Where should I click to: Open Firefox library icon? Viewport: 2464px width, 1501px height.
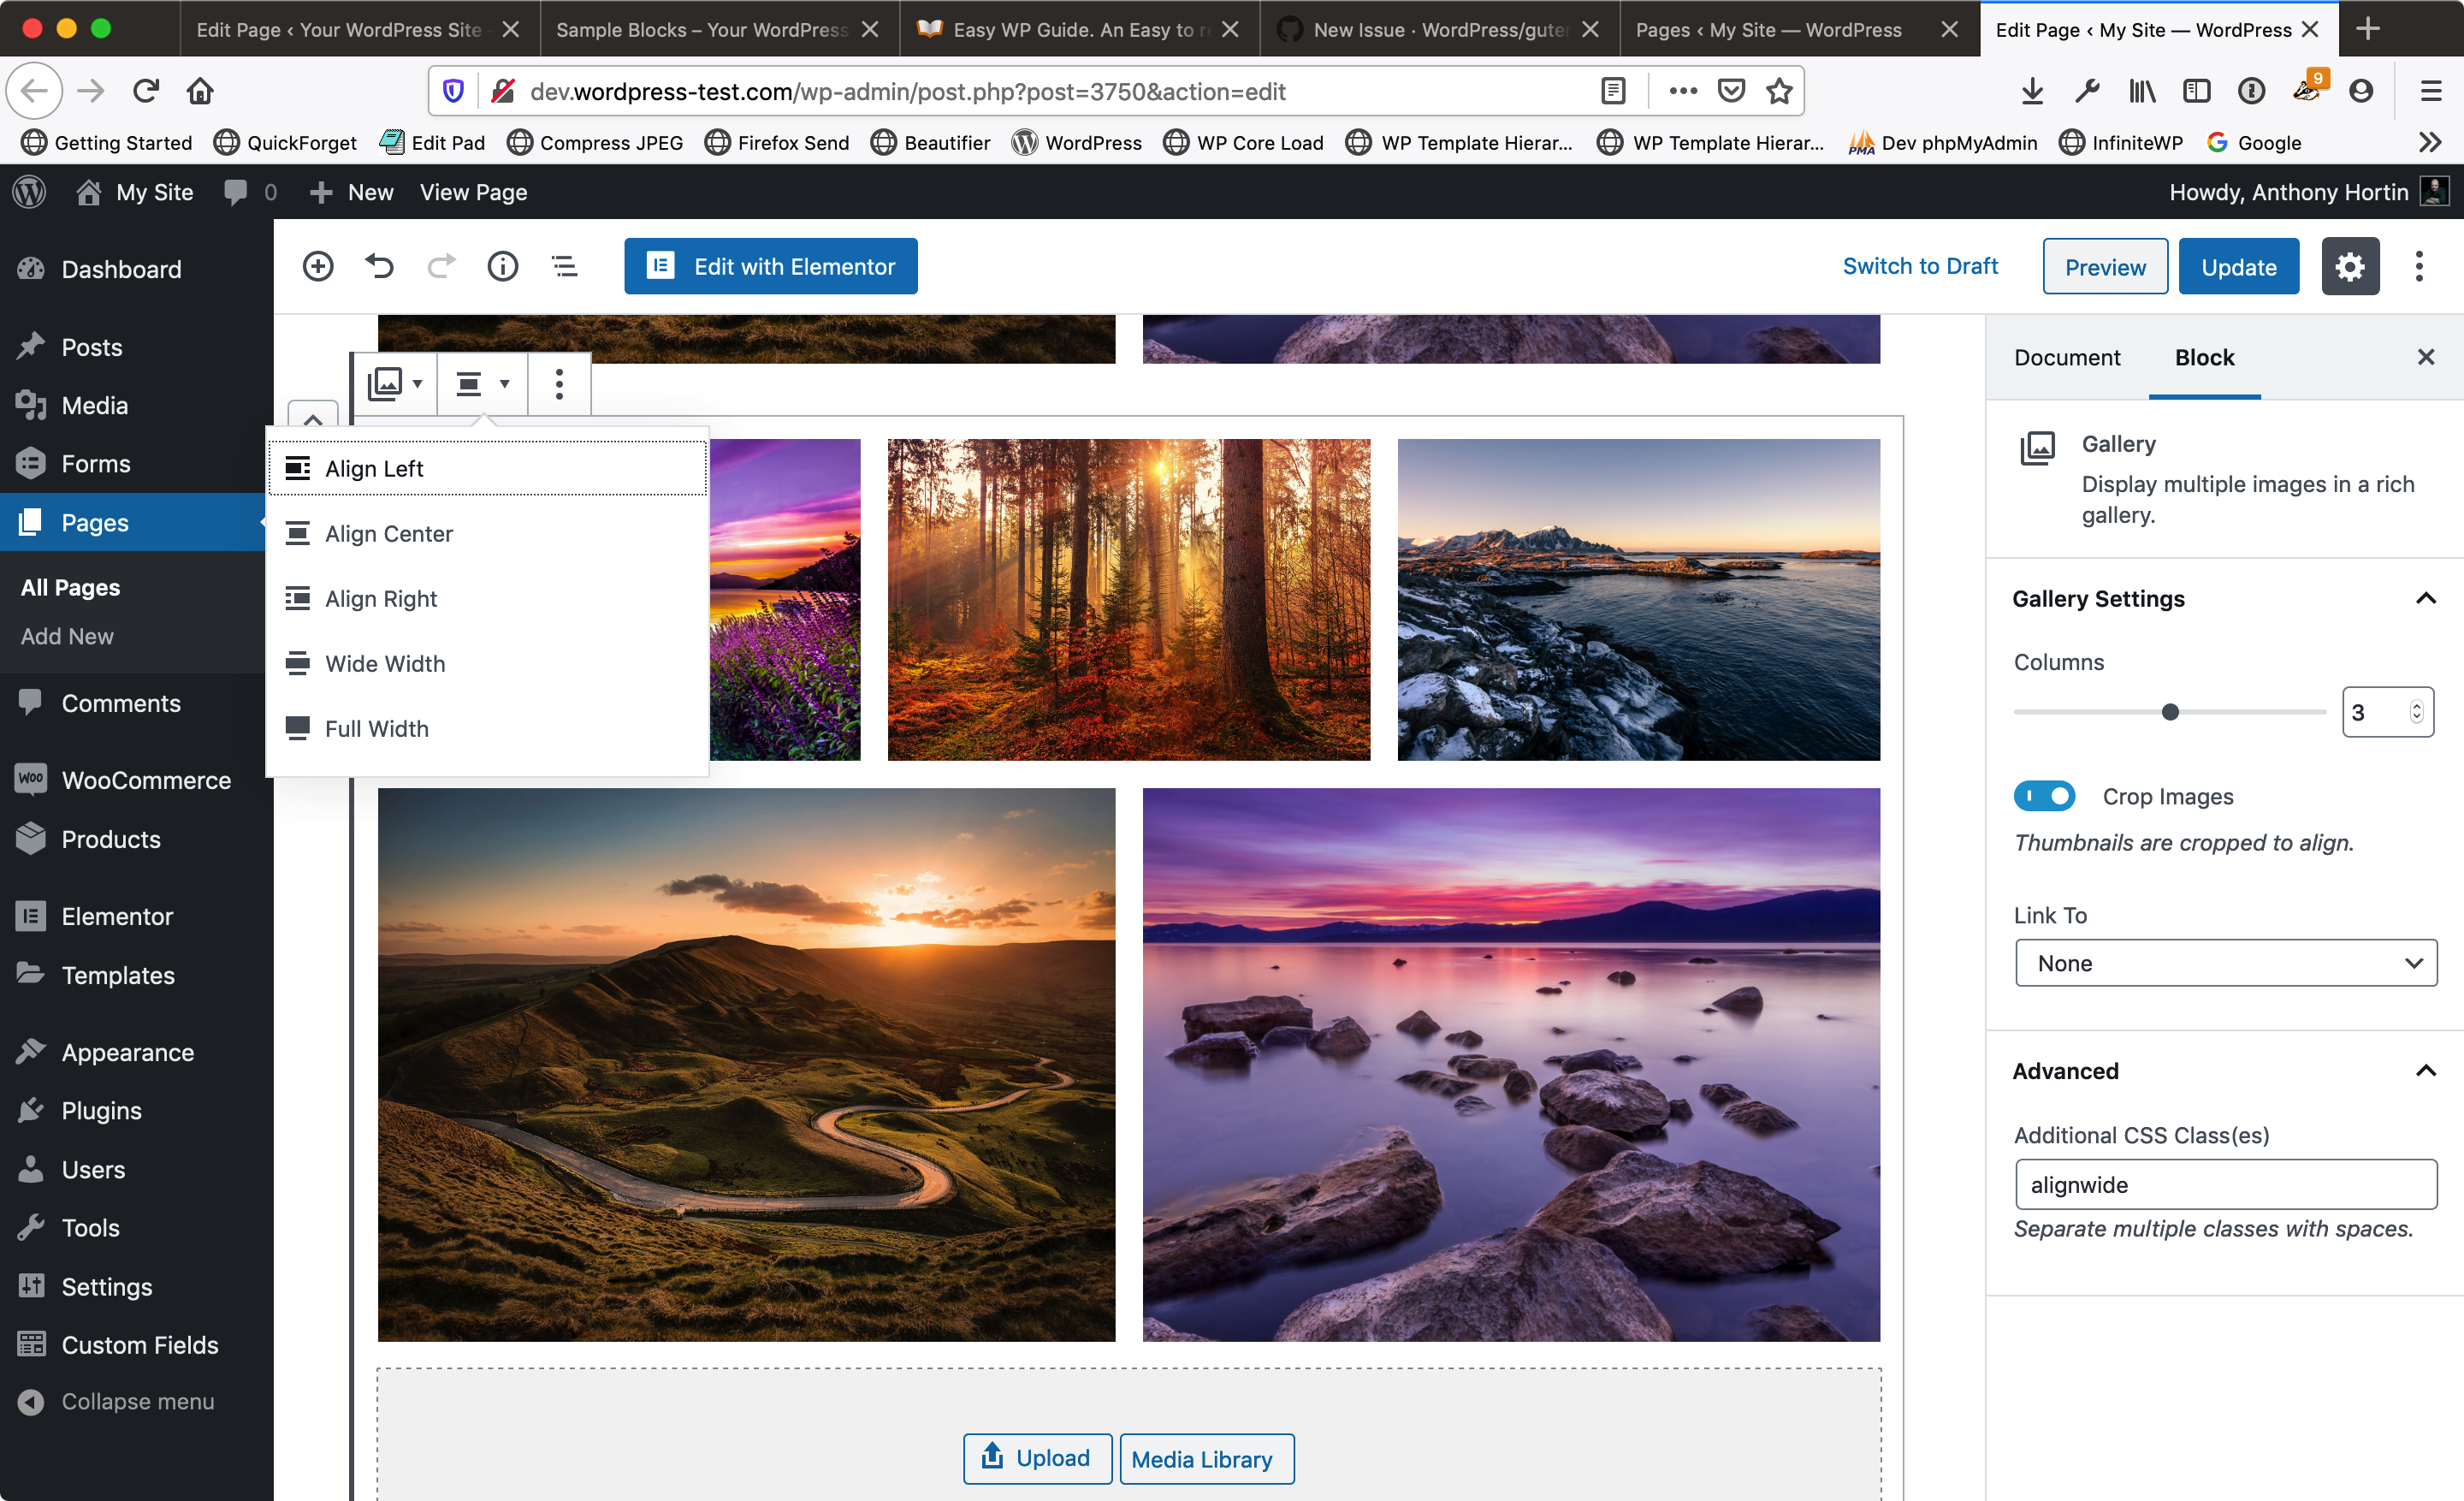2141,91
